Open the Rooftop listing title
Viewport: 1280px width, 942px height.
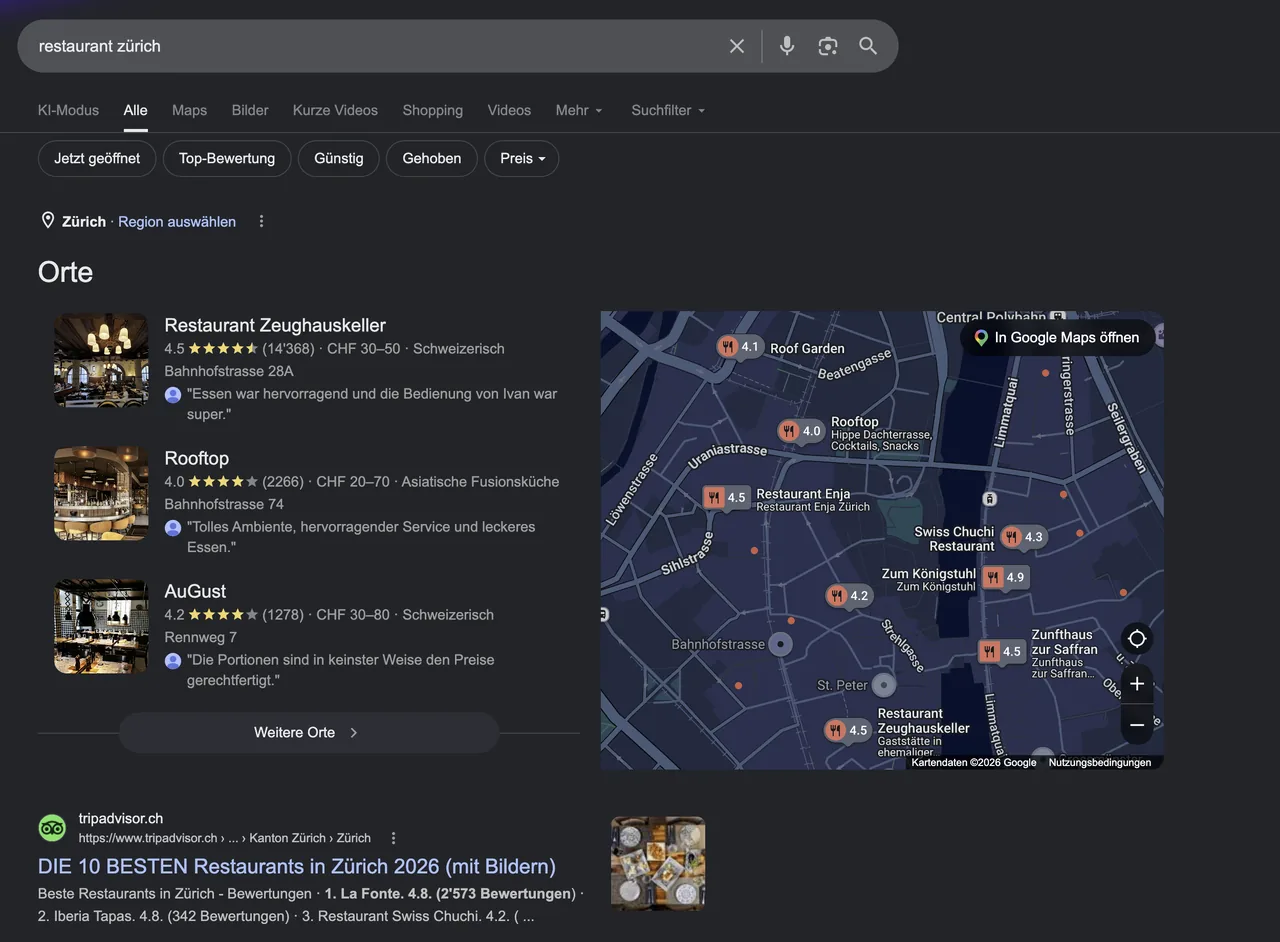197,458
